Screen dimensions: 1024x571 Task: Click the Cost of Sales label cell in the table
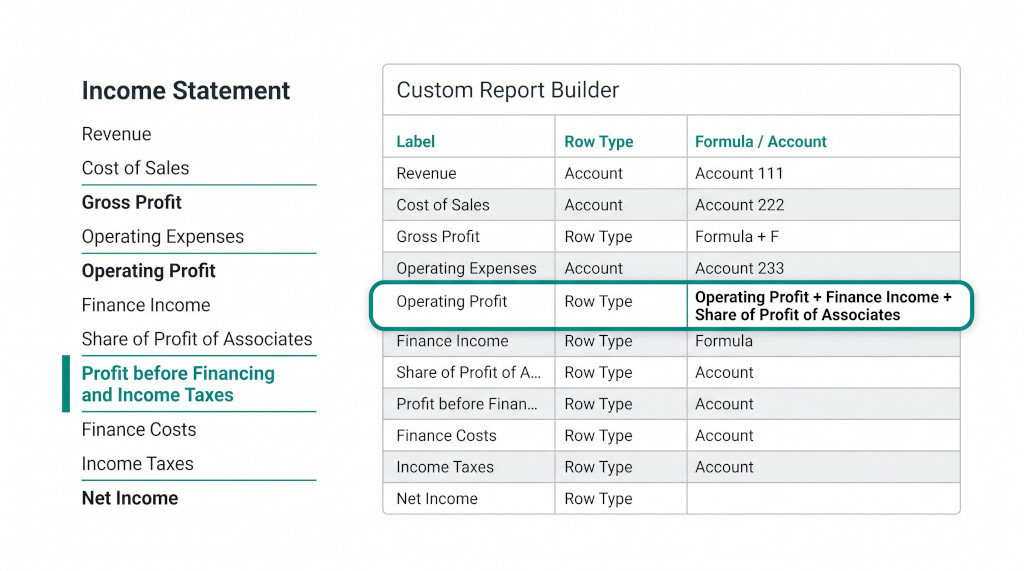[469, 204]
